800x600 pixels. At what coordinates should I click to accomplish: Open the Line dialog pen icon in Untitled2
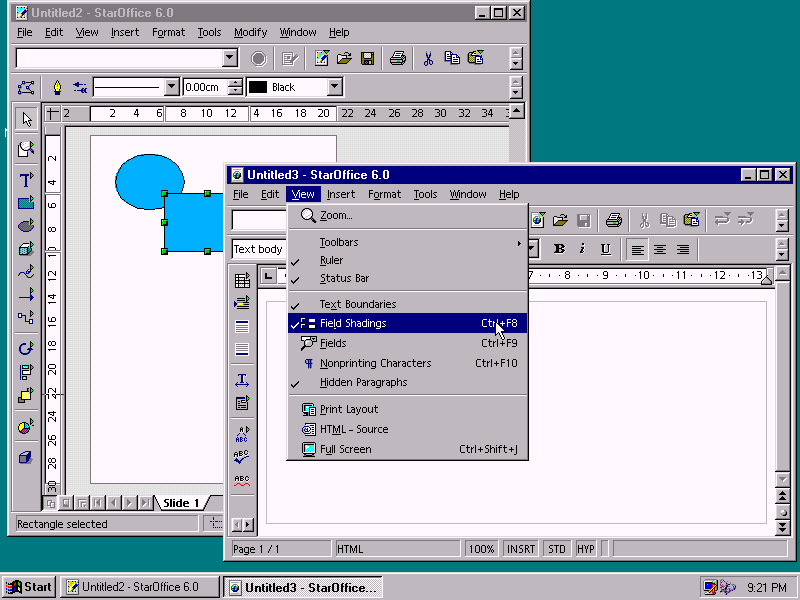57,87
